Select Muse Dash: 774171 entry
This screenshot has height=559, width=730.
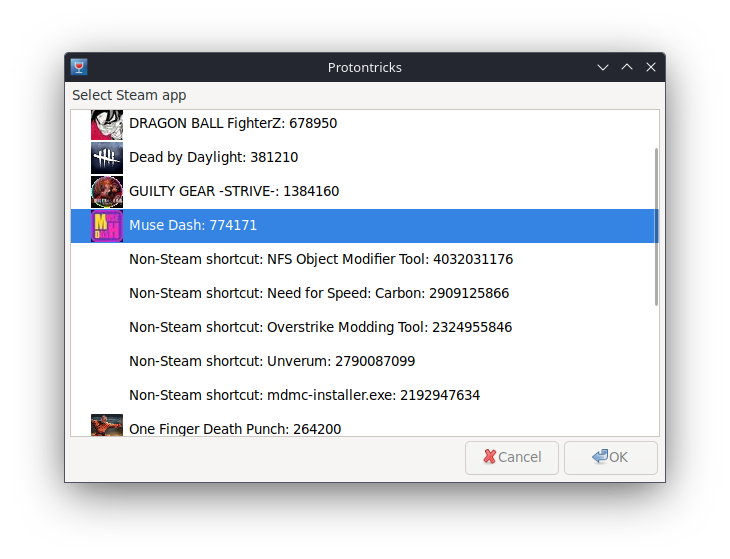(365, 226)
